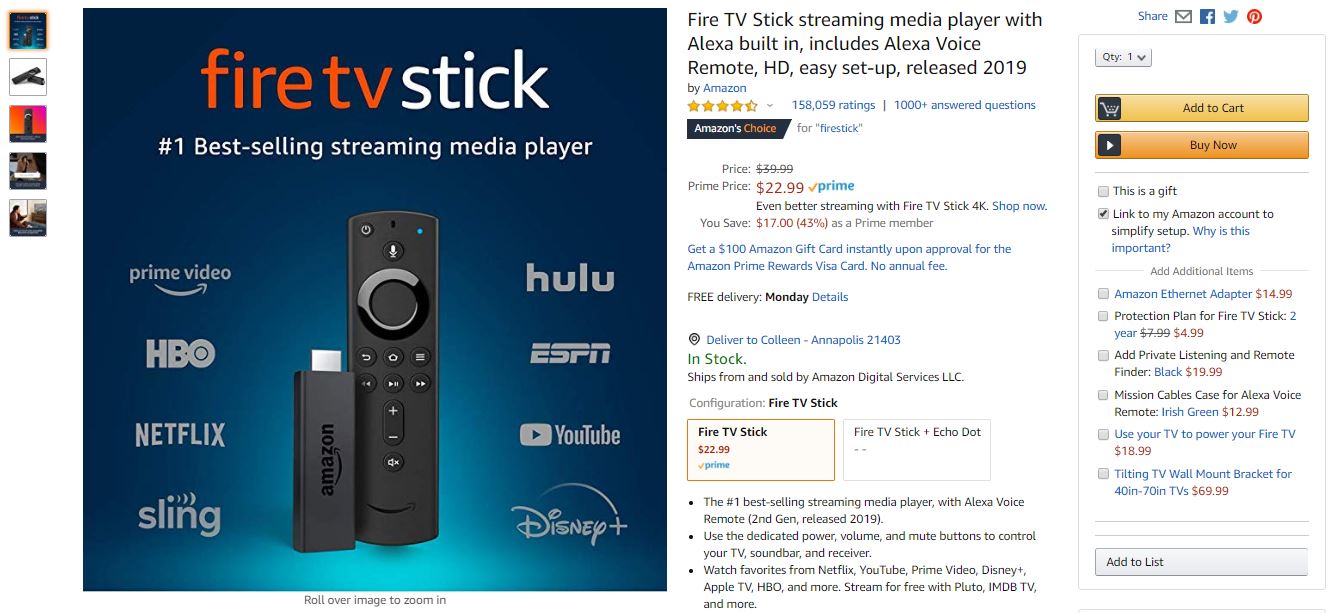The height and width of the screenshot is (613, 1338).
Task: Click the play arrow icon on Buy Now
Action: point(1109,145)
